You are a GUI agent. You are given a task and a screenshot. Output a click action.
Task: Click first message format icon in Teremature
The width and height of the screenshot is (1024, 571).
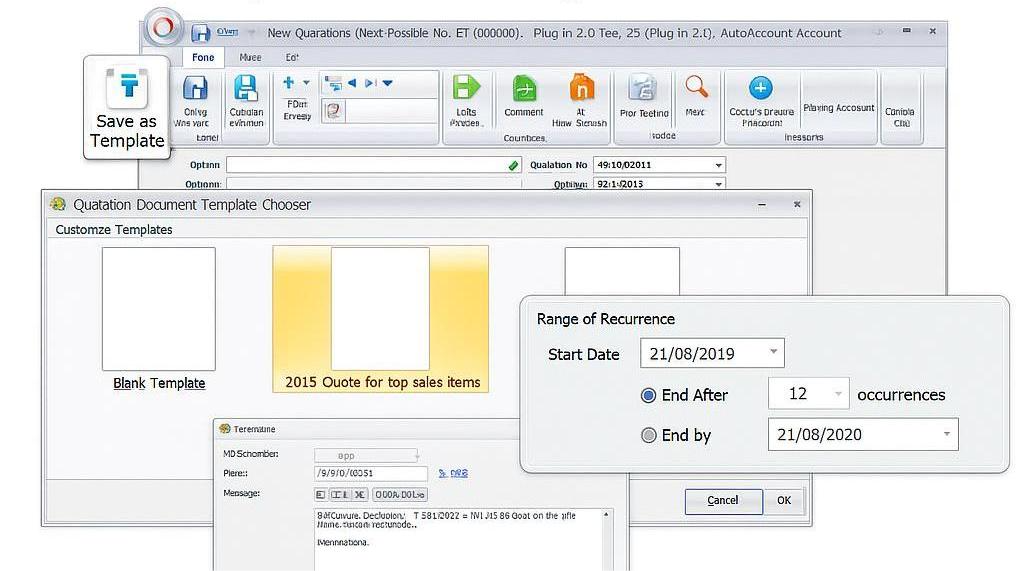pyautogui.click(x=320, y=495)
